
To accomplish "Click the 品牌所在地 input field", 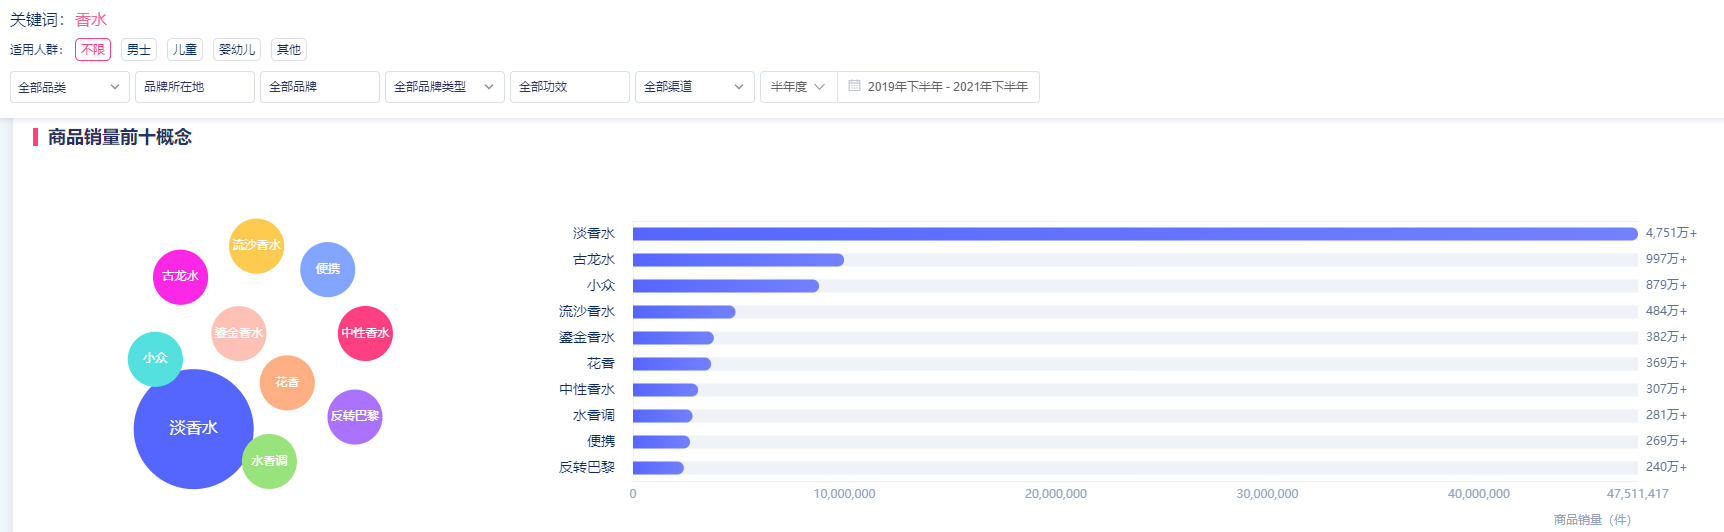I will [194, 87].
